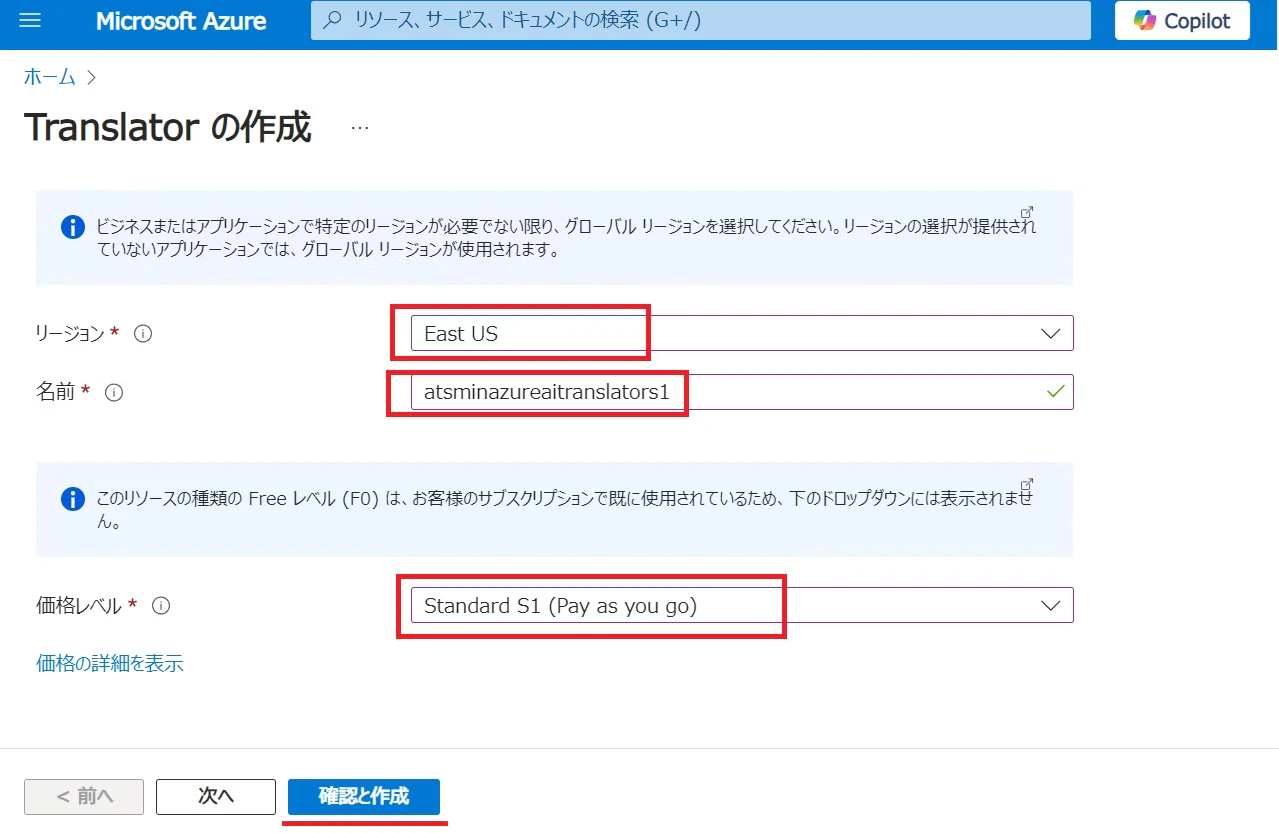
Task: Click the 確認と作成 button
Action: point(363,796)
